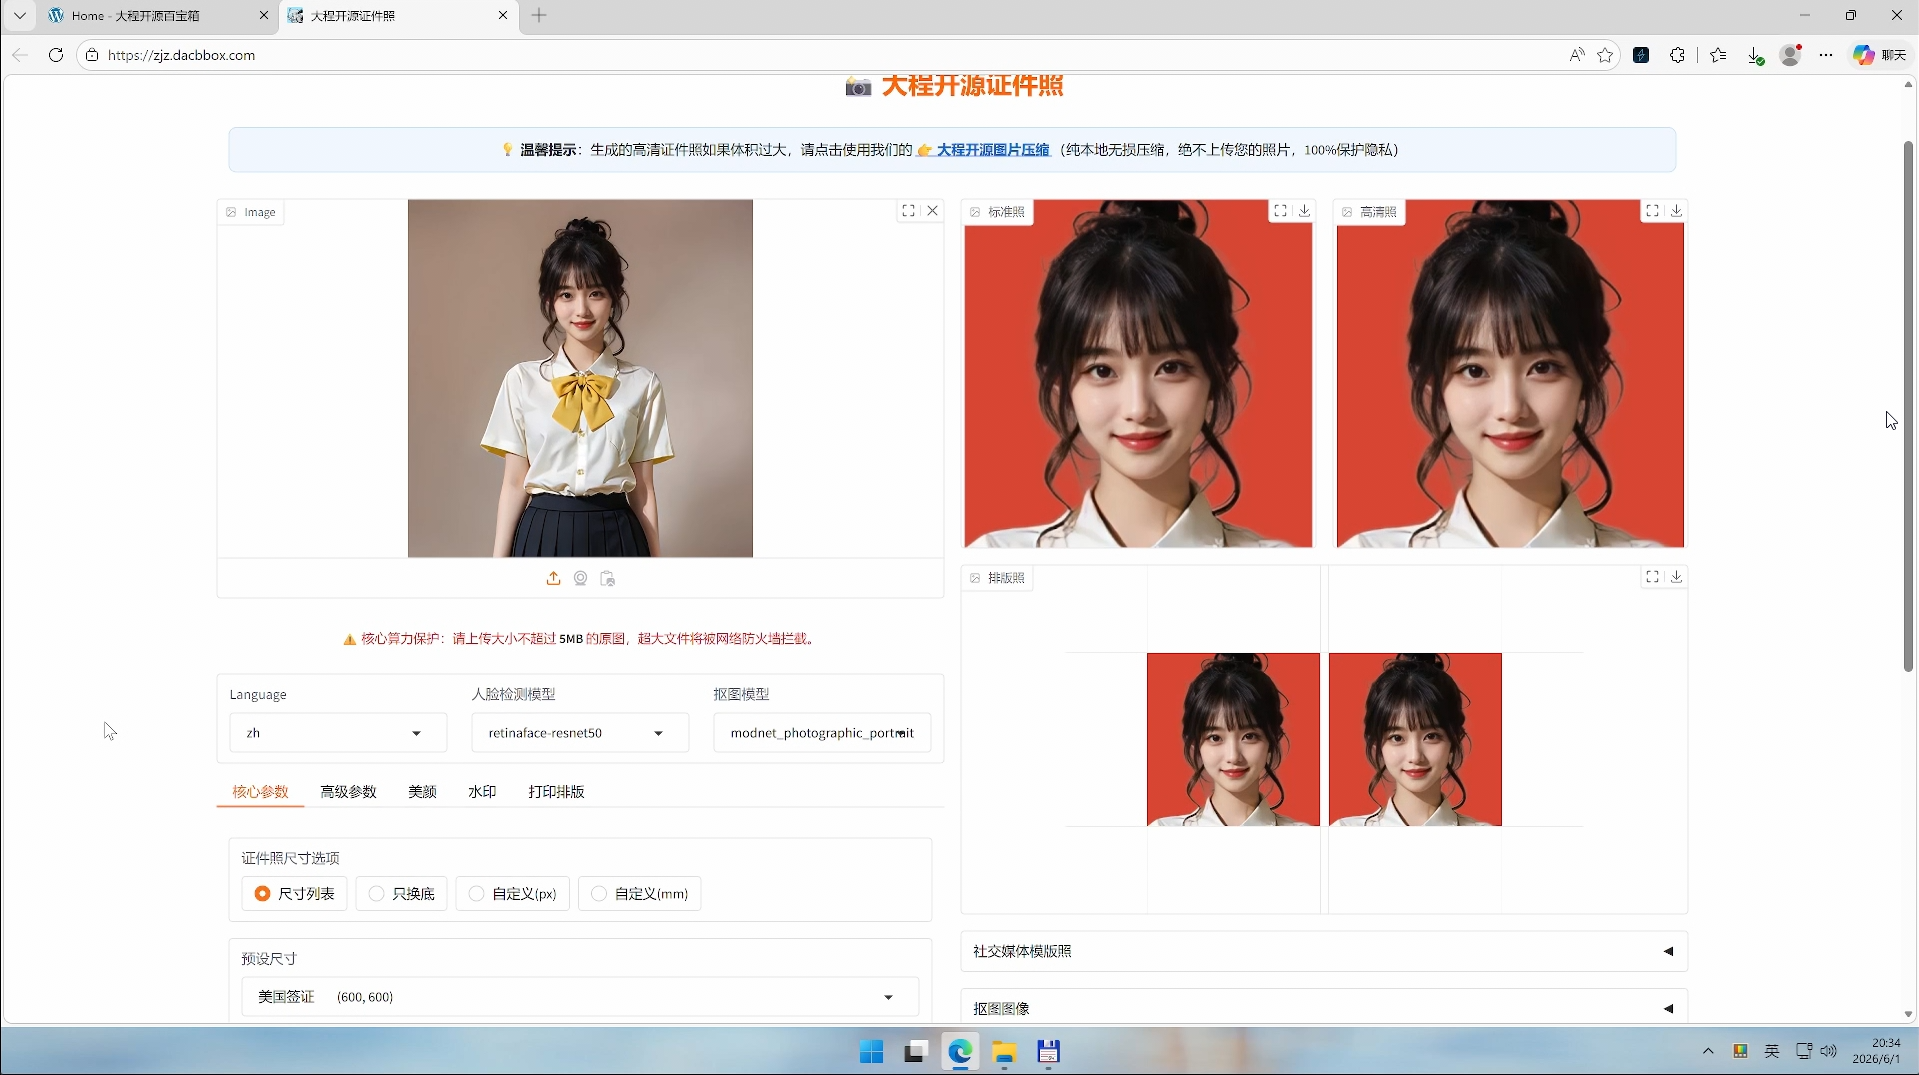Open File Explorer from taskbar
The width and height of the screenshot is (1919, 1075).
pyautogui.click(x=1004, y=1052)
